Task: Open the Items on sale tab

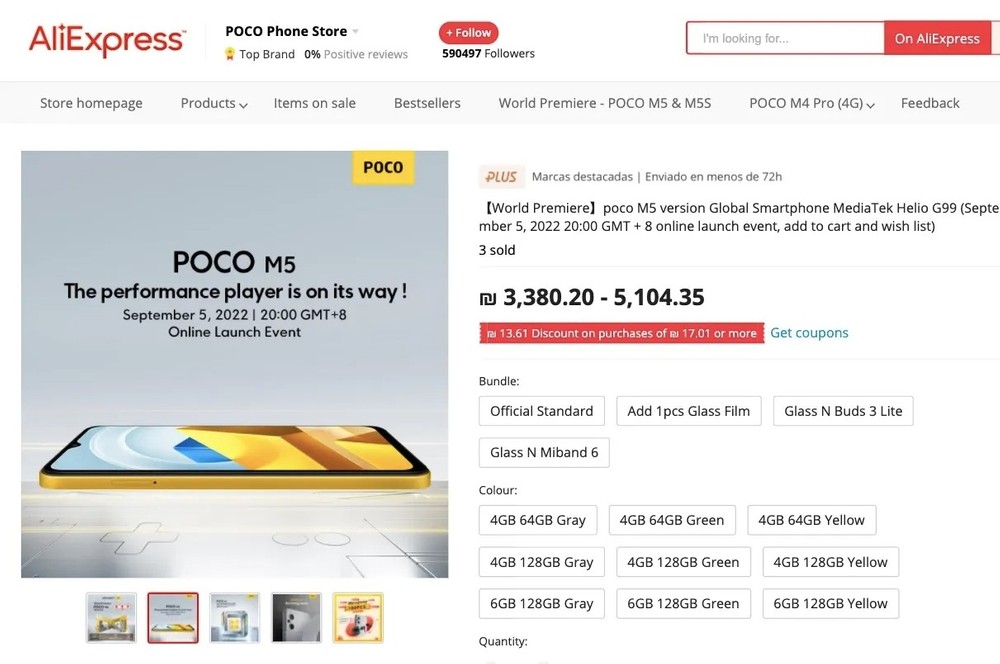Action: 314,103
